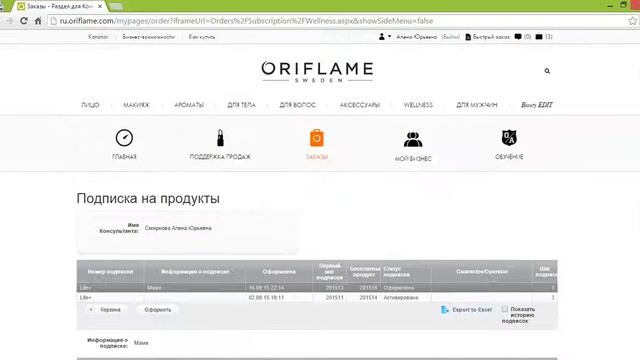Click the Информация о подписке column header
The height and width of the screenshot is (360, 640).
pyautogui.click(x=195, y=271)
